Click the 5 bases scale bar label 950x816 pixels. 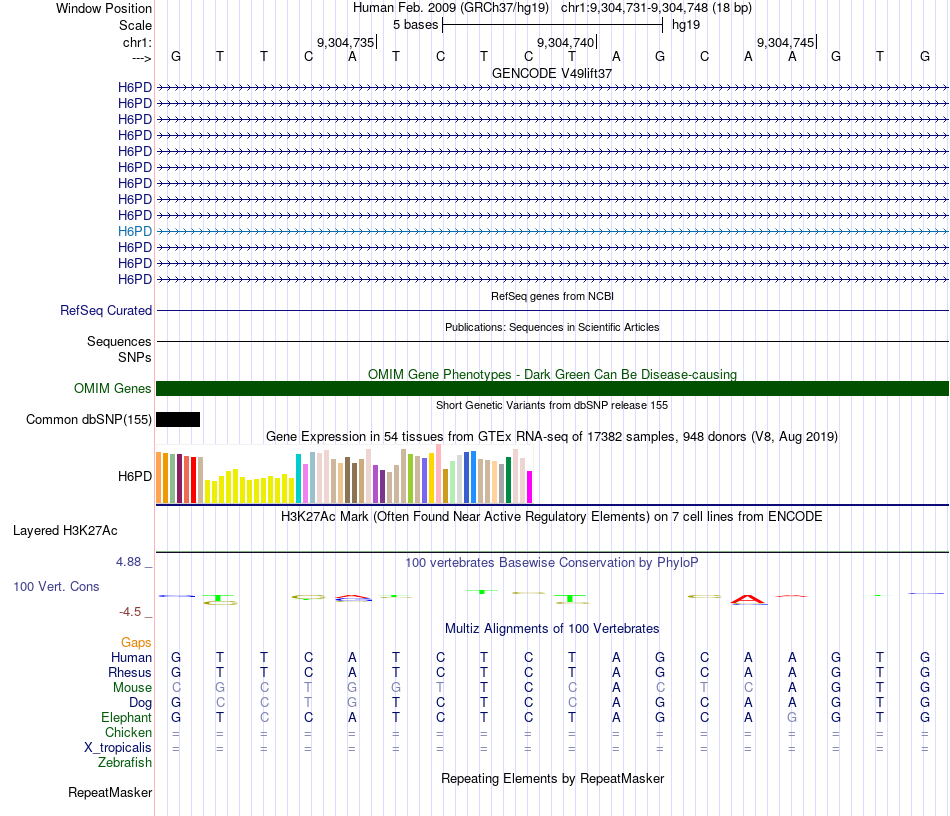415,25
